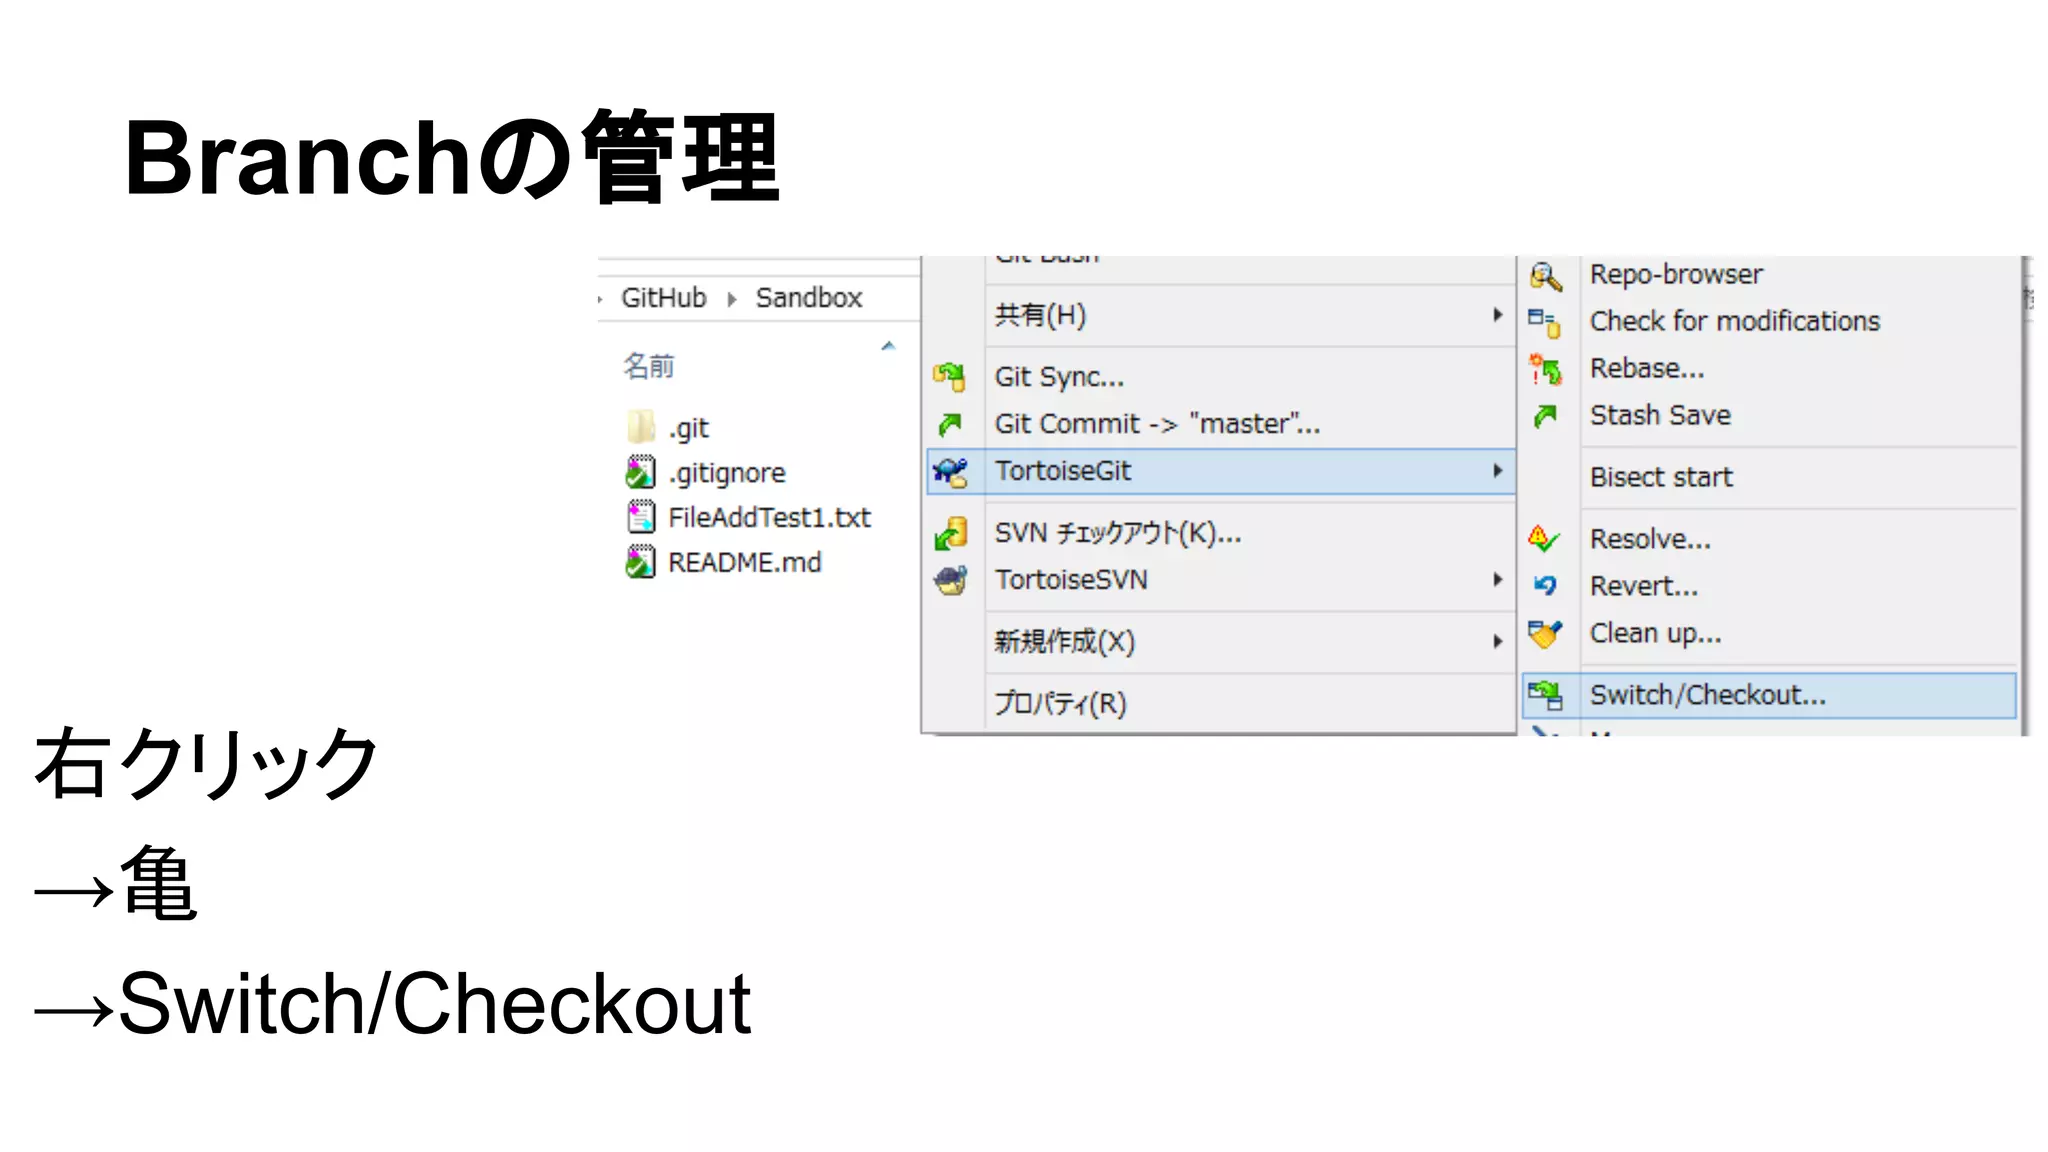2048x1152 pixels.
Task: Choose Repo-browser in the submenu
Action: tap(1769, 275)
